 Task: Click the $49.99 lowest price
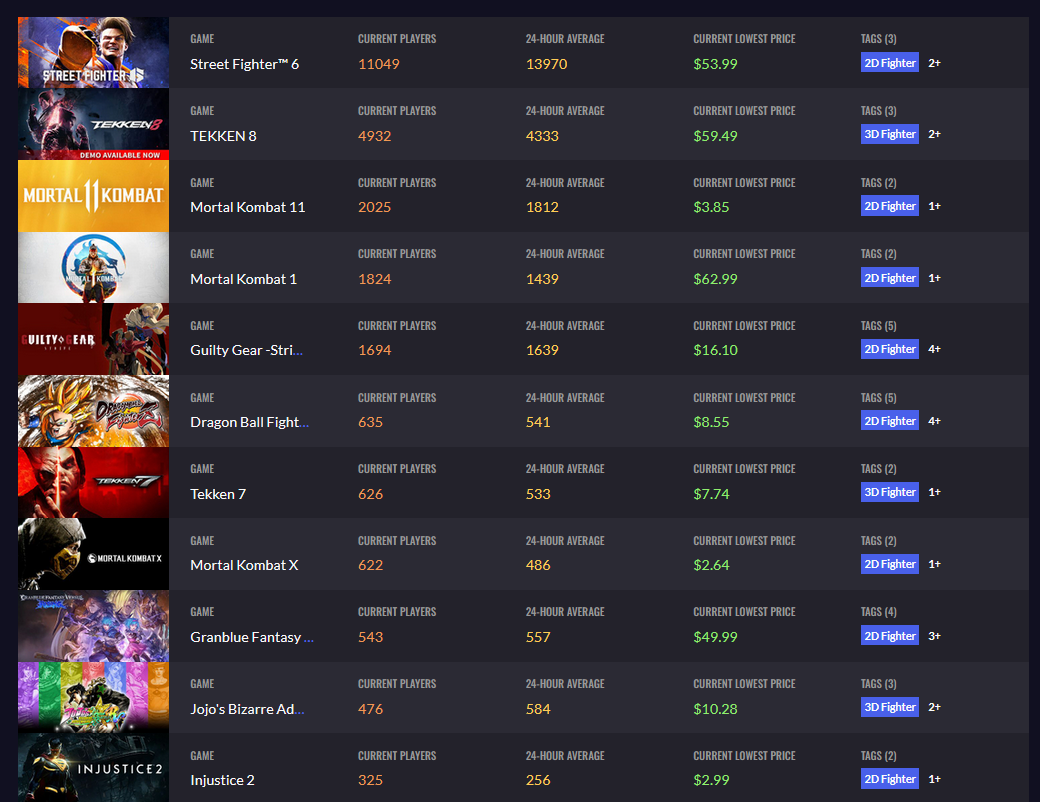pyautogui.click(x=715, y=637)
